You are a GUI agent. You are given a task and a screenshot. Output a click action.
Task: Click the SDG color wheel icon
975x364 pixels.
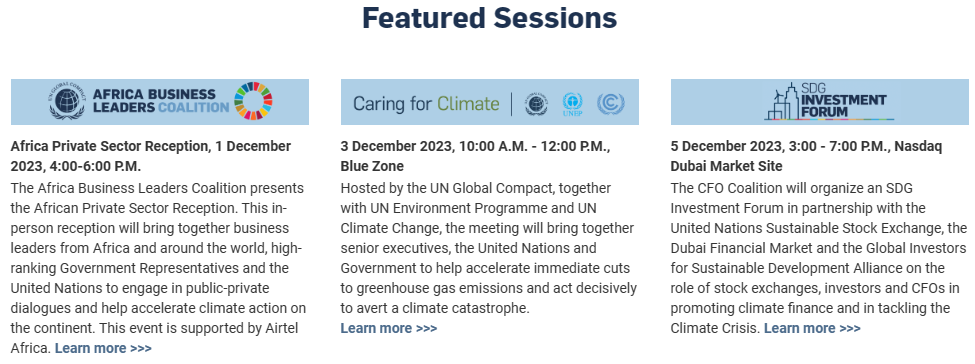click(253, 101)
